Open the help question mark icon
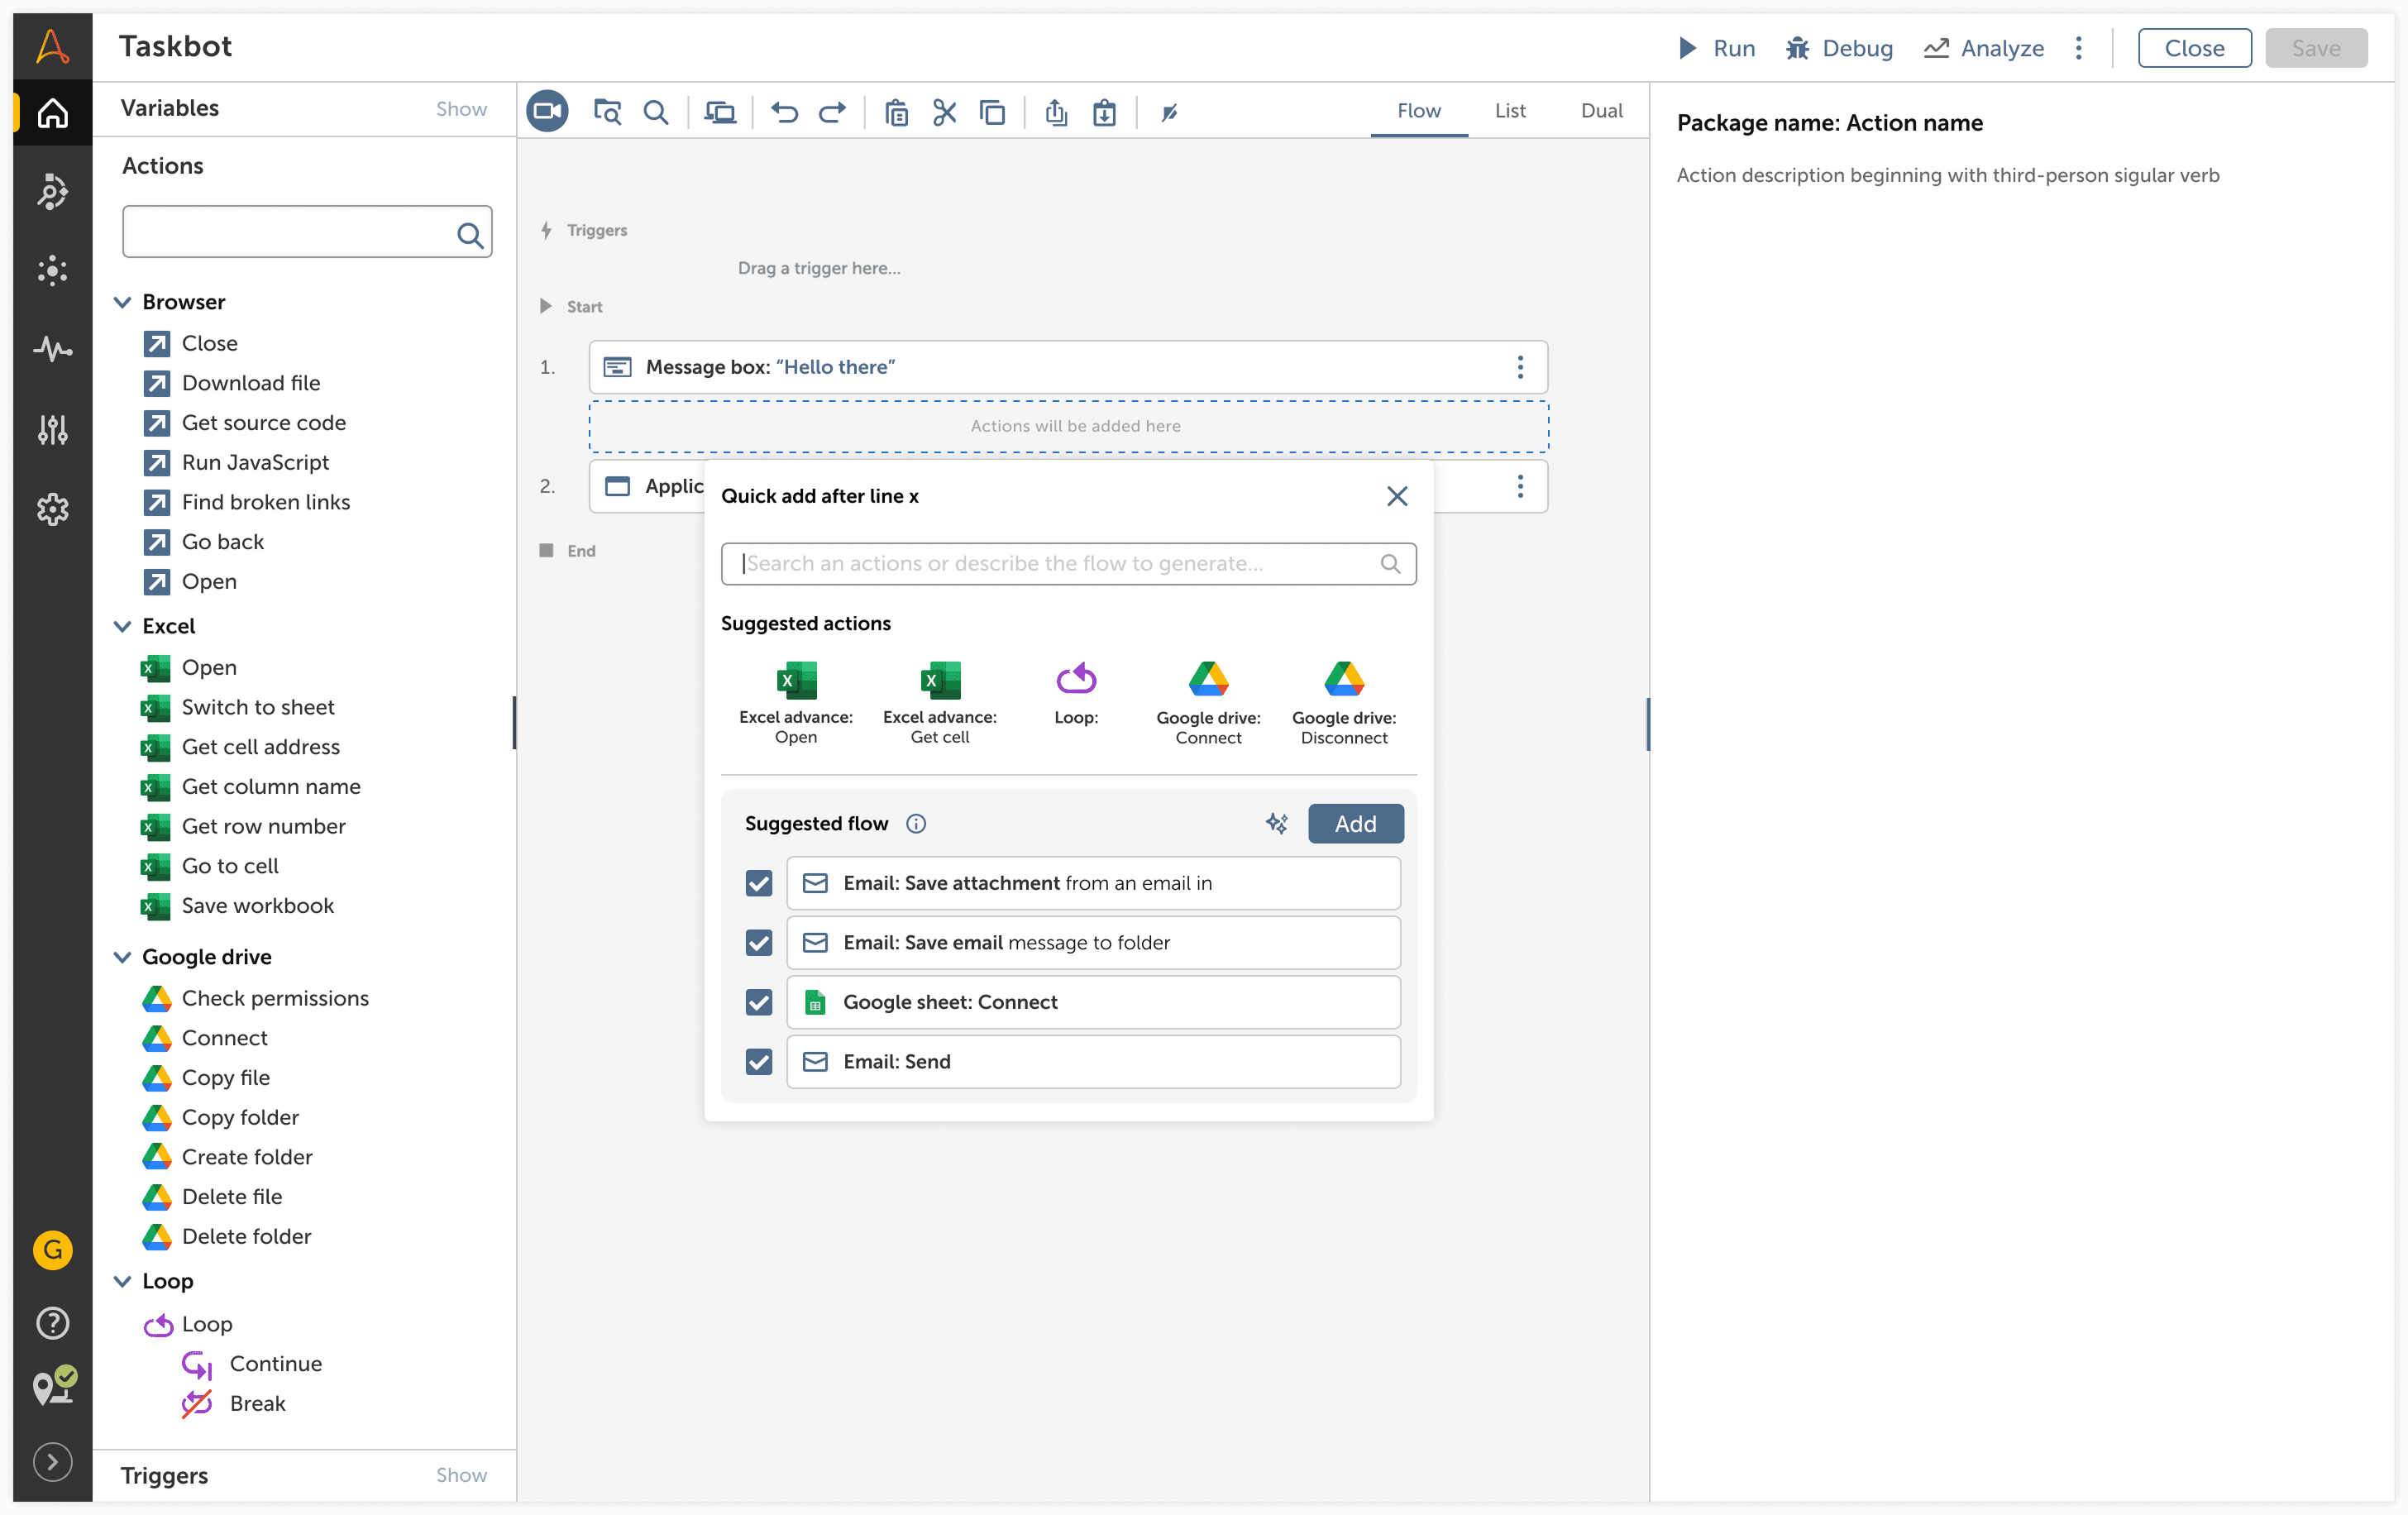The width and height of the screenshot is (2408, 1515). [52, 1322]
